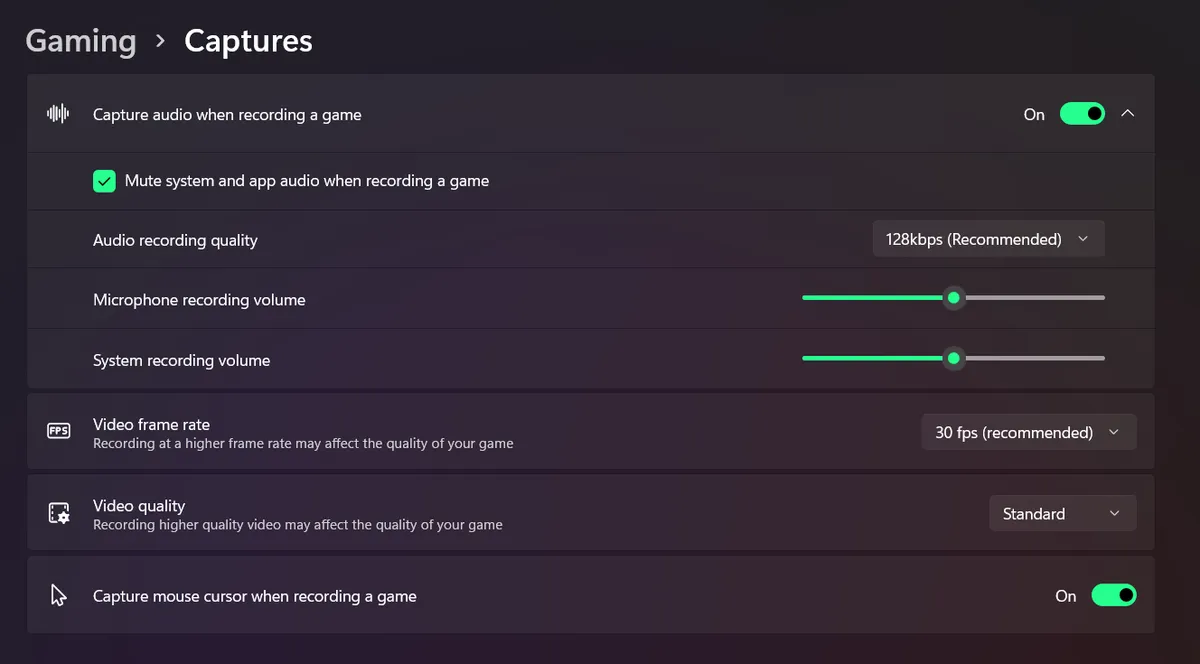Image resolution: width=1200 pixels, height=664 pixels.
Task: Go back to Gaming breadcrumb
Action: (81, 41)
